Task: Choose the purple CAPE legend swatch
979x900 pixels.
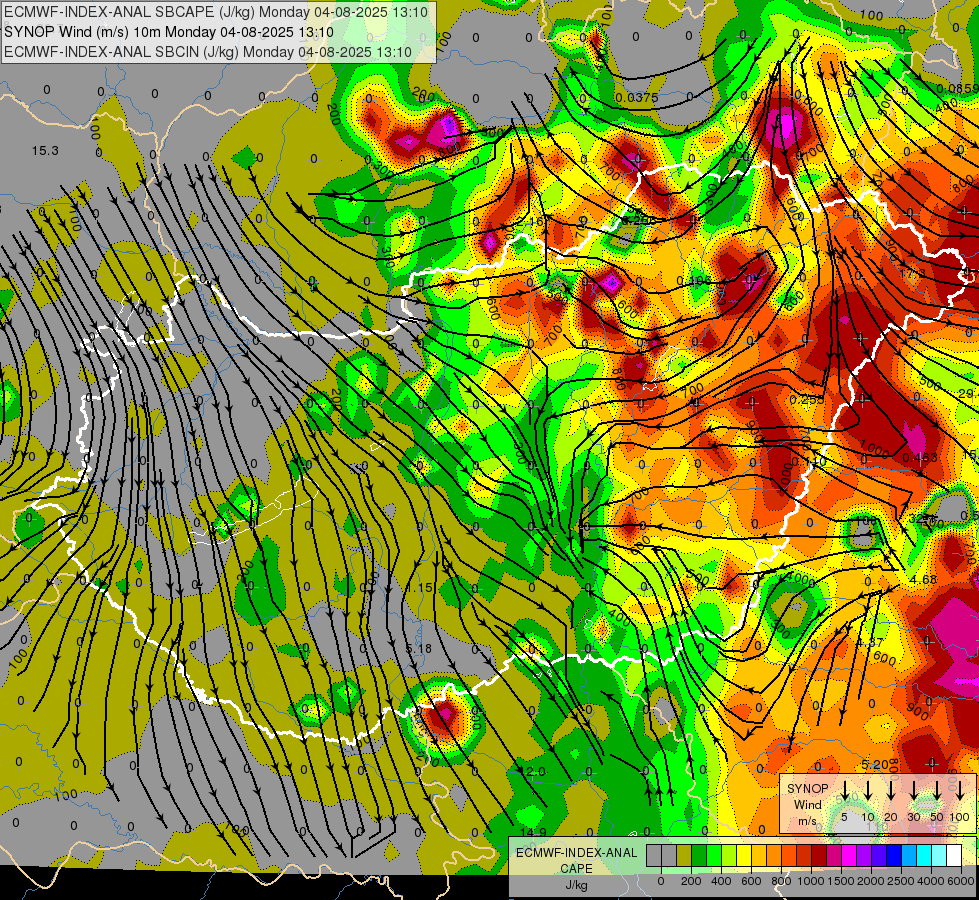Action: [864, 855]
